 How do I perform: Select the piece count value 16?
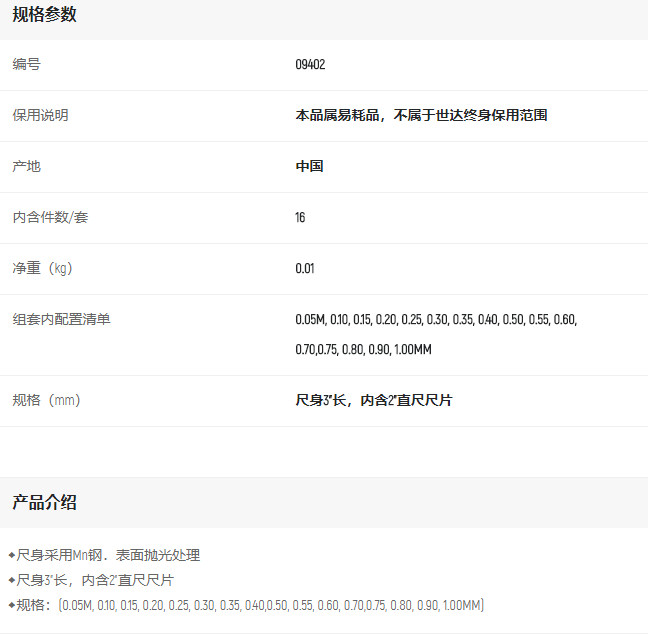300,218
